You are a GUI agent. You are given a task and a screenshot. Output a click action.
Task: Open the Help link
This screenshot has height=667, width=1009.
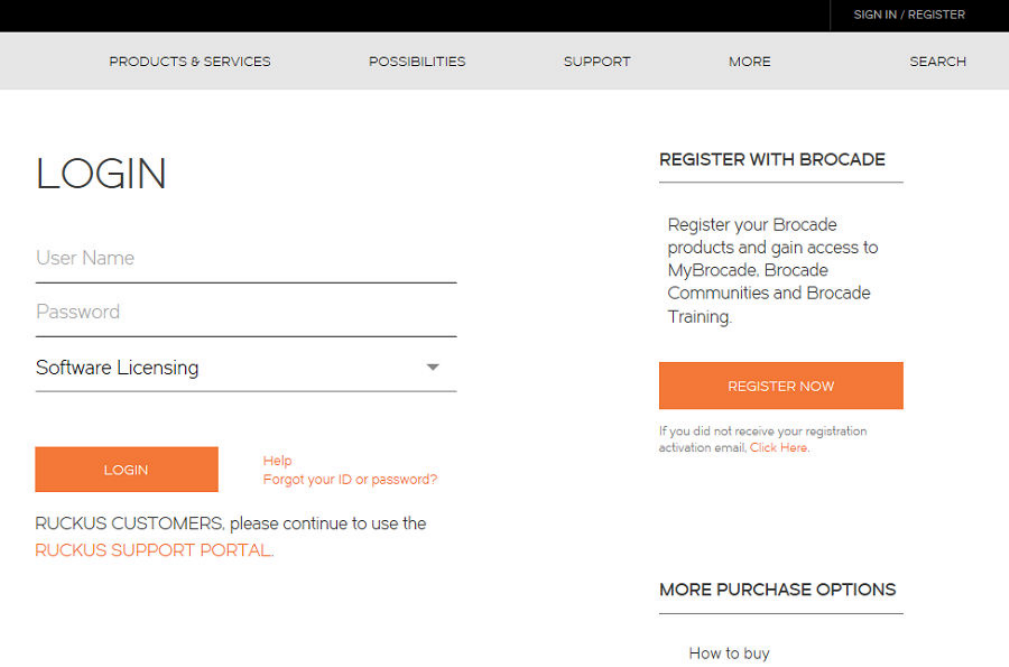(x=277, y=461)
